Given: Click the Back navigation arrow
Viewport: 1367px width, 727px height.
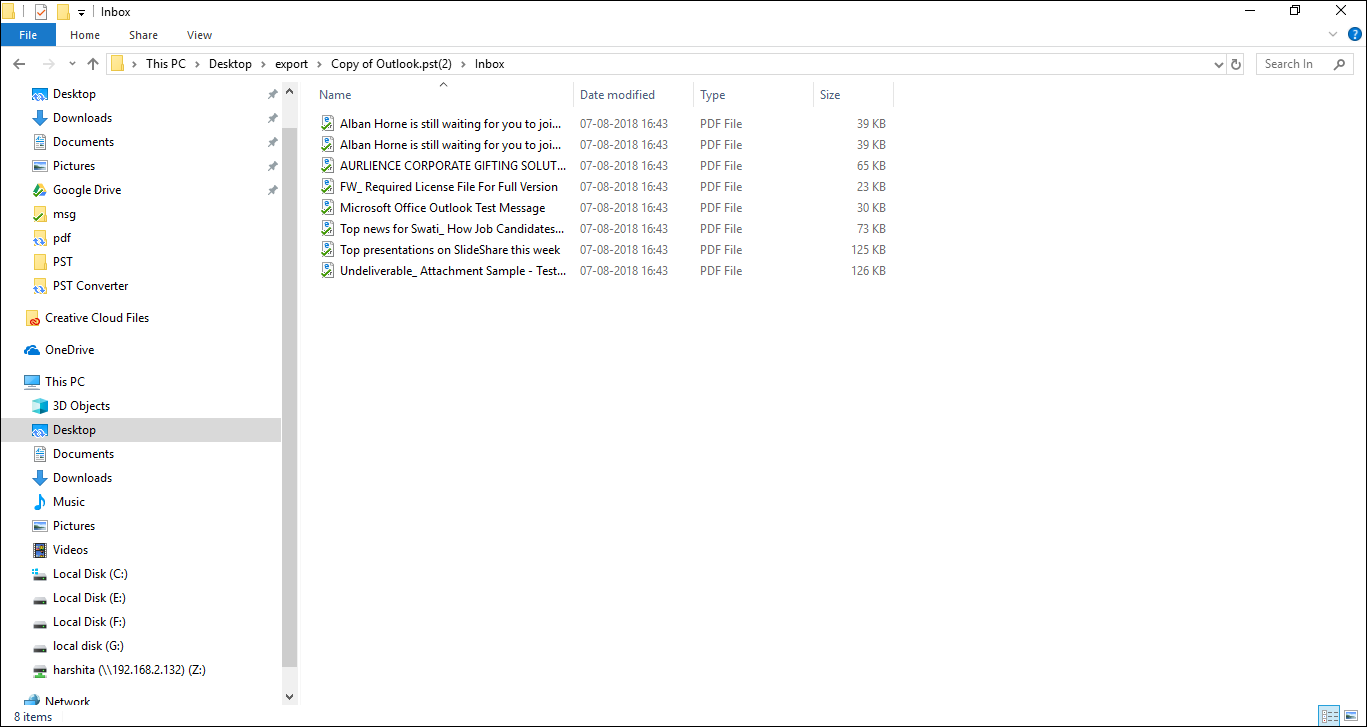Looking at the screenshot, I should click(19, 64).
